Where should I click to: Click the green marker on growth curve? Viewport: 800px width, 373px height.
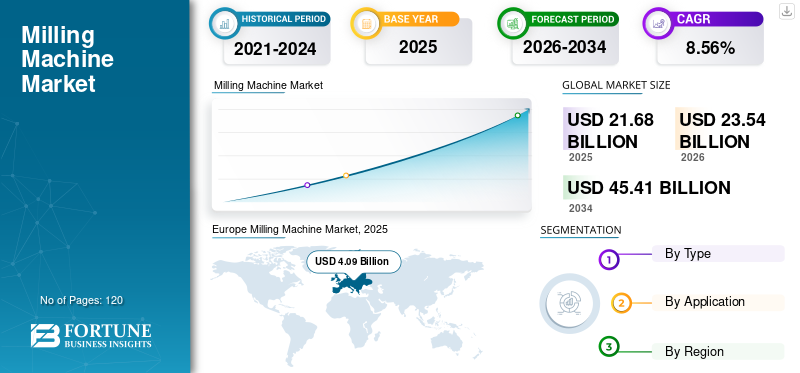point(517,115)
